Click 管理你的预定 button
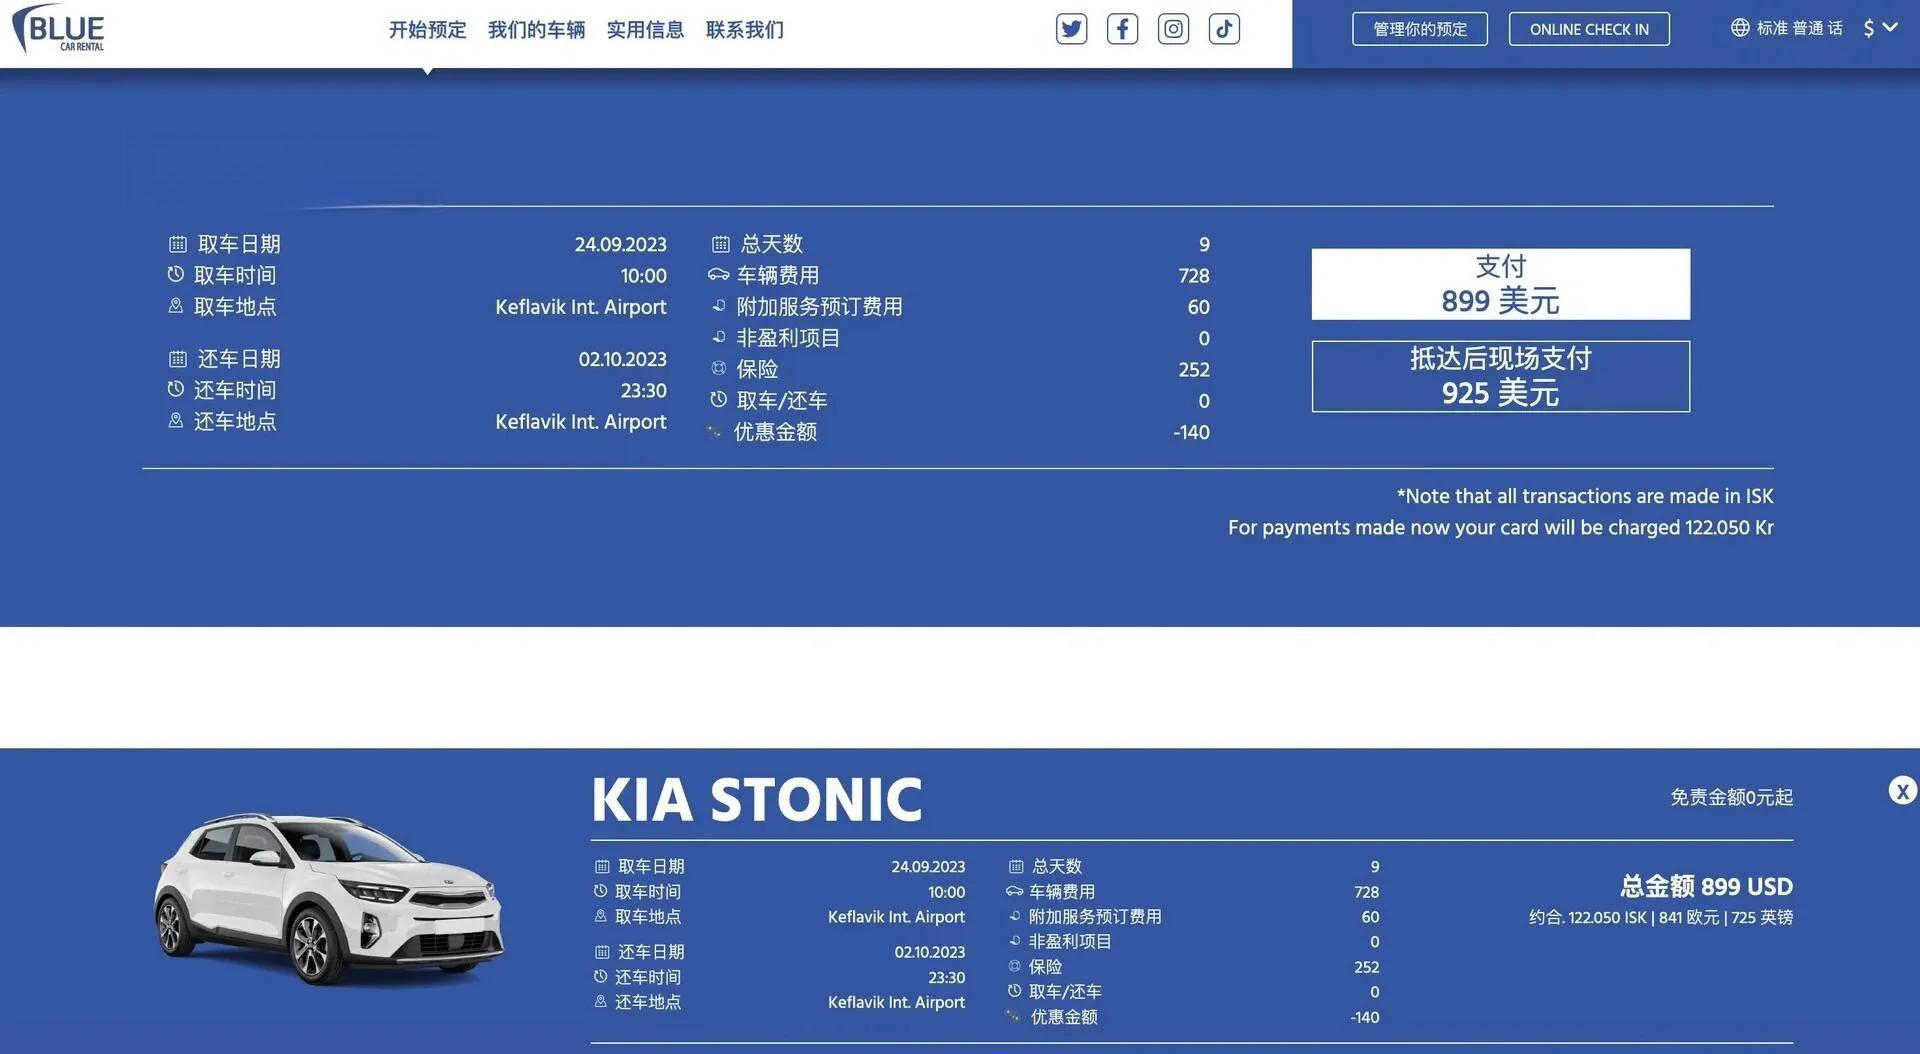Viewport: 1920px width, 1054px height. (1420, 29)
